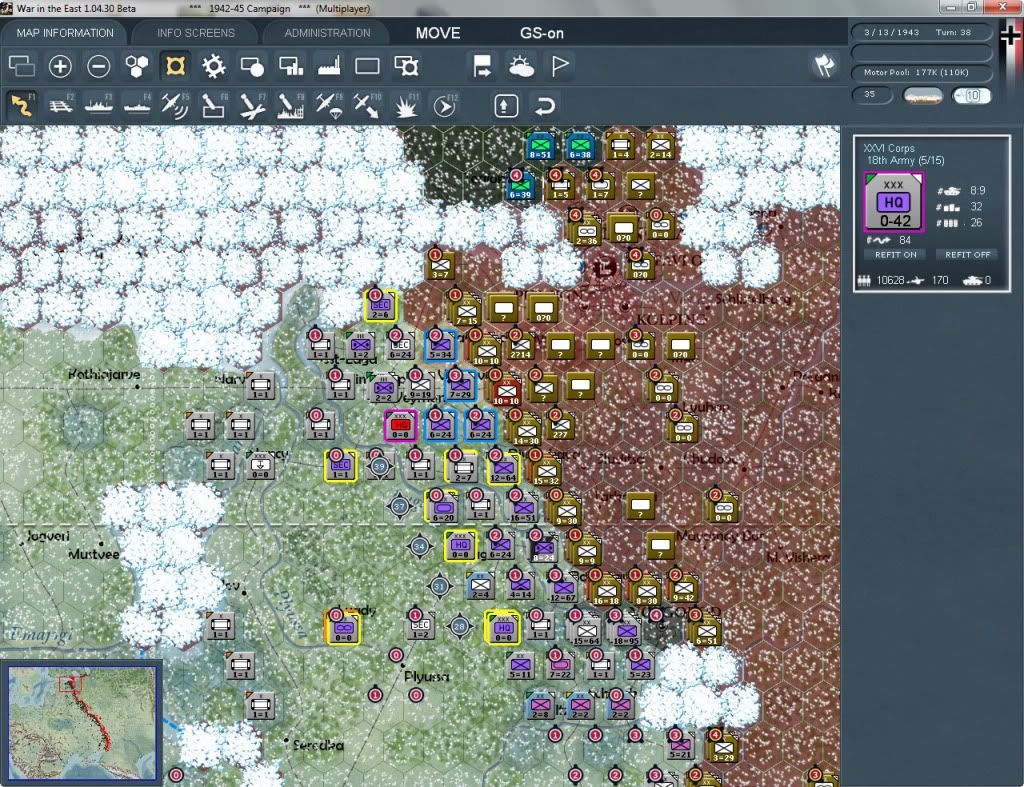Viewport: 1024px width, 787px height.
Task: Click the Plyussa town label
Action: point(426,677)
